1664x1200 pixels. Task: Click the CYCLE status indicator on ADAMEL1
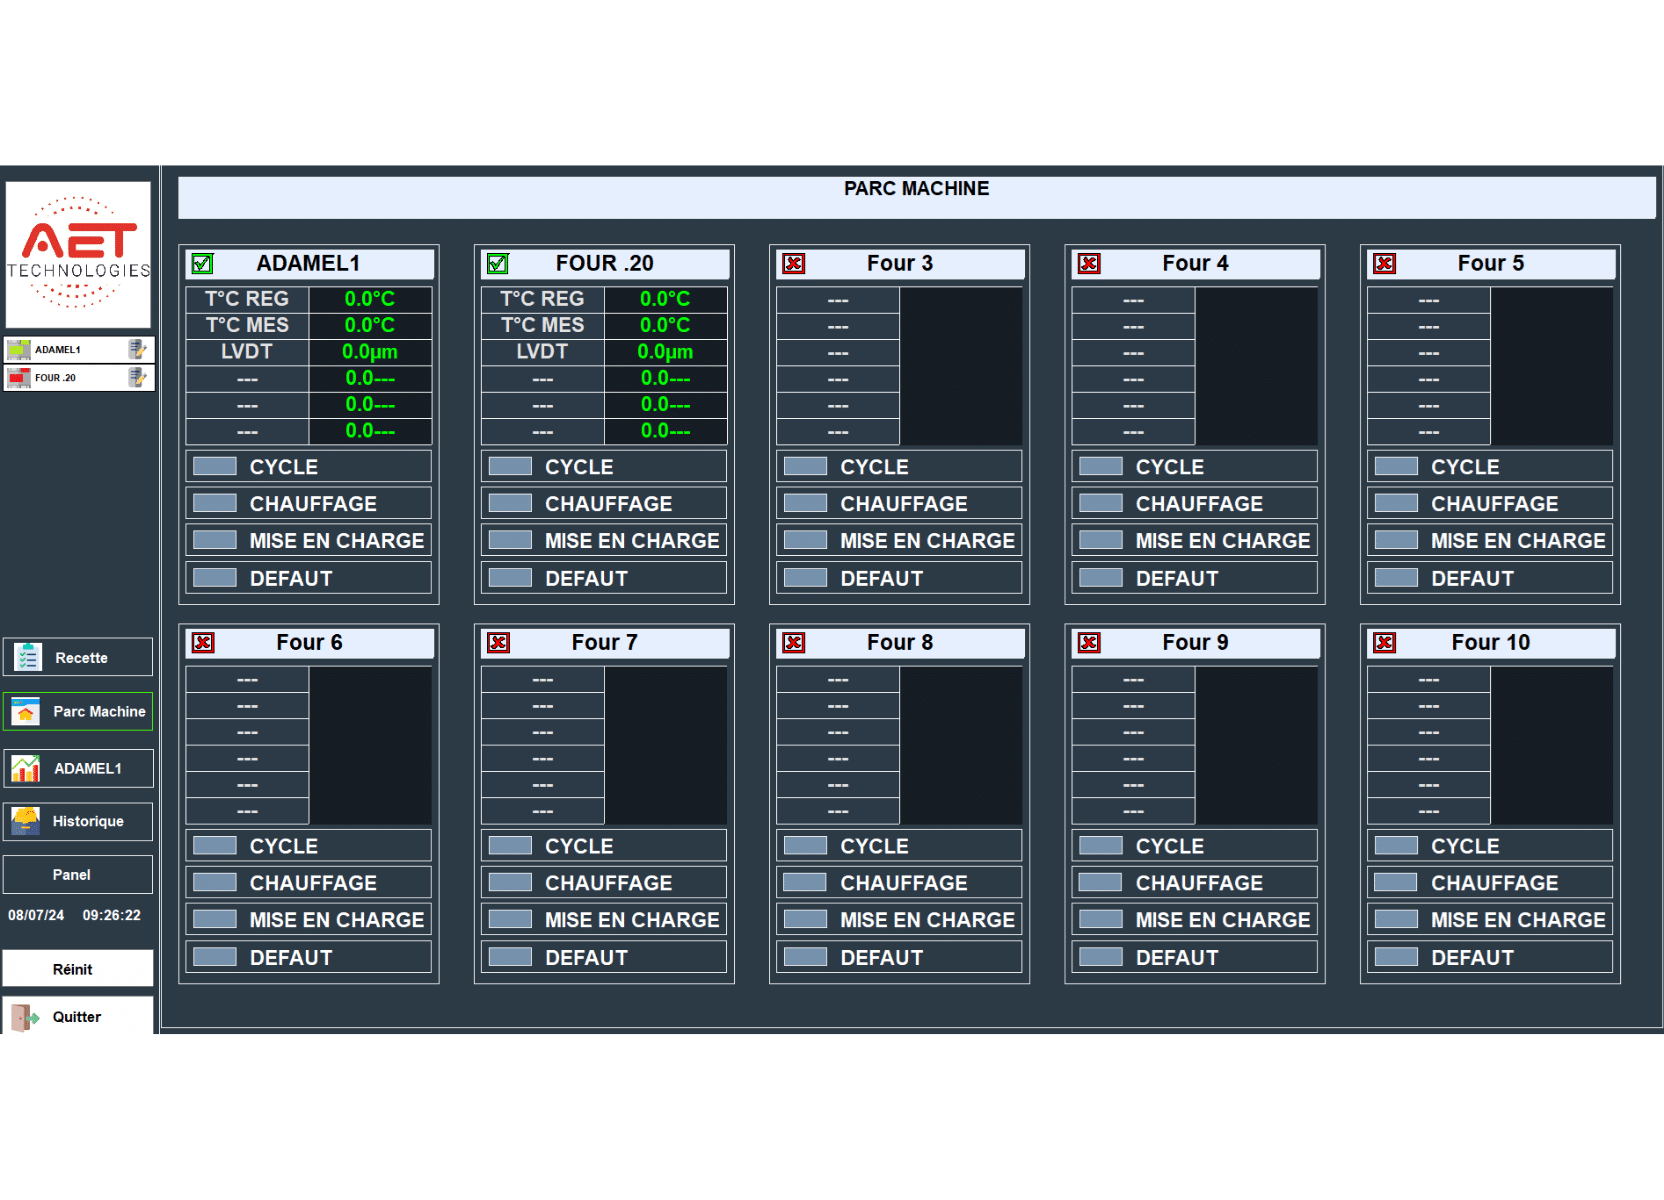click(x=215, y=466)
